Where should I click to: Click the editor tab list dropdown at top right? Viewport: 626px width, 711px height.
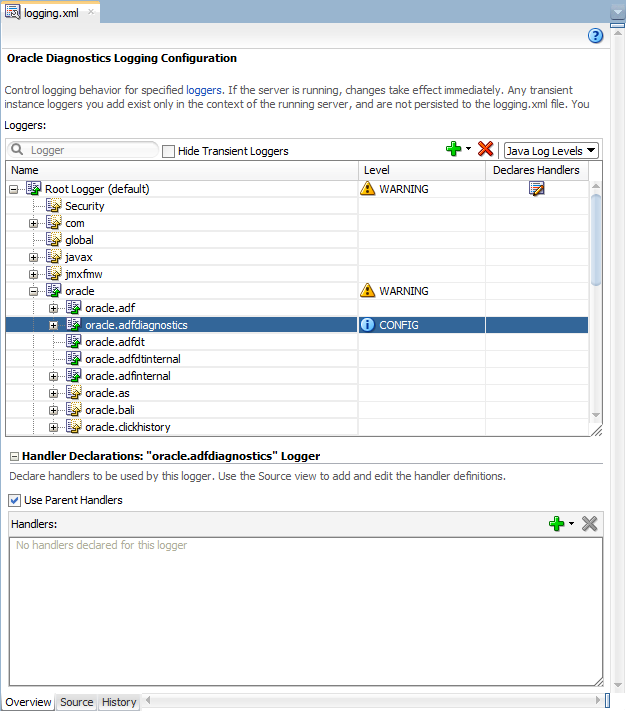617,12
